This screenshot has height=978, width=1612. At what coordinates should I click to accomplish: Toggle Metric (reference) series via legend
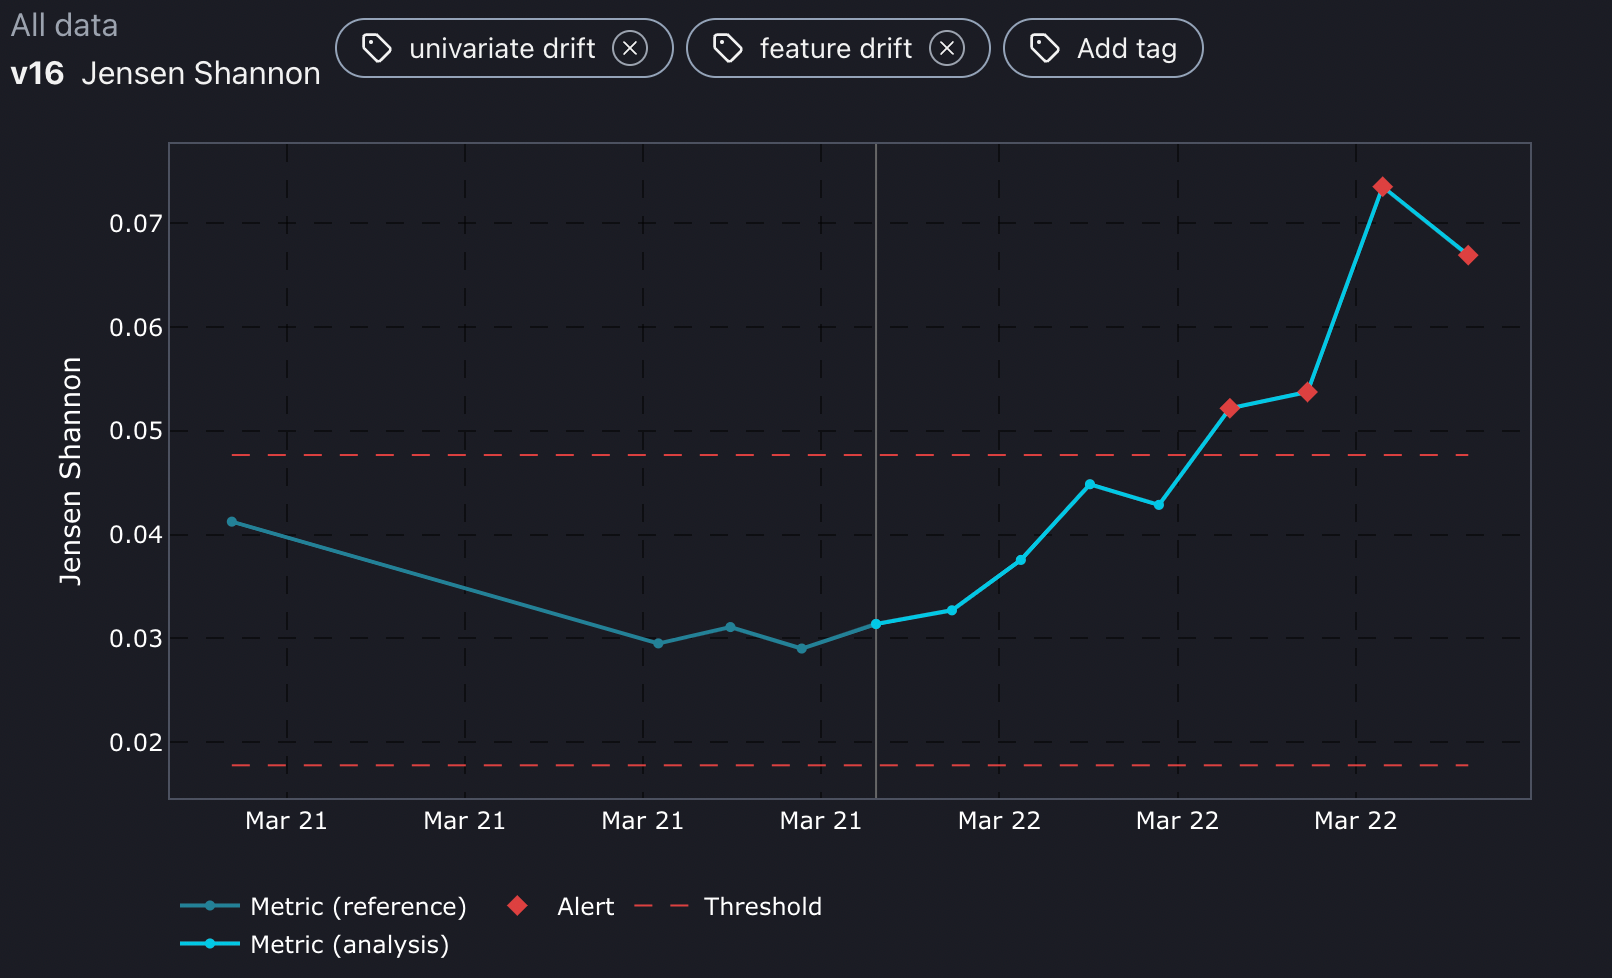point(357,906)
